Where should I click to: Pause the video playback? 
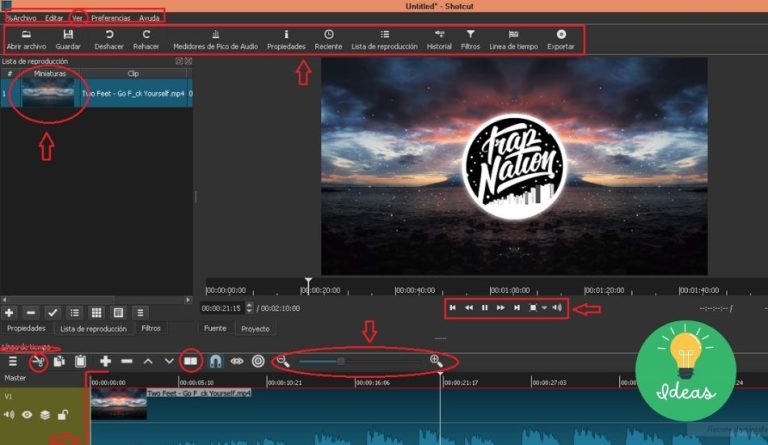[484, 307]
